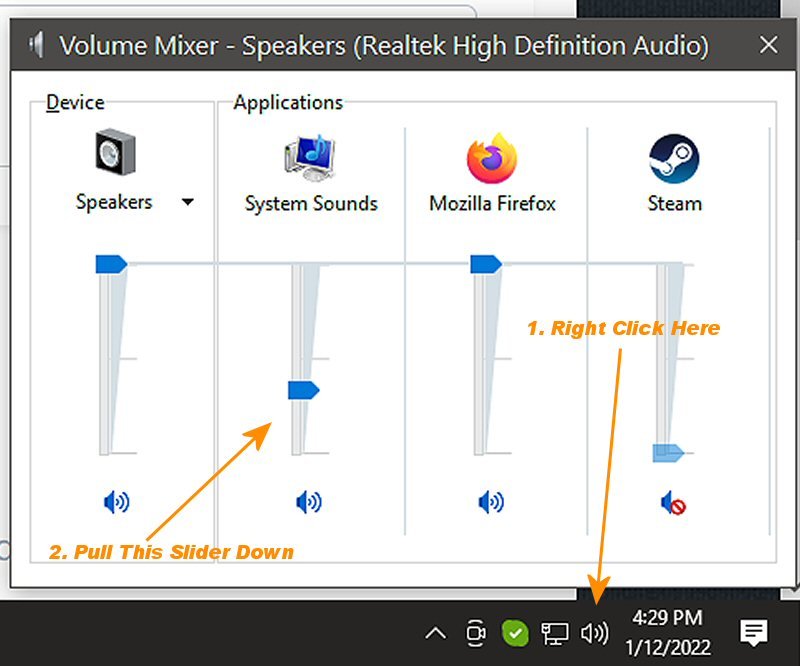Click the Steam application icon
The width and height of the screenshot is (800, 666).
click(x=674, y=158)
